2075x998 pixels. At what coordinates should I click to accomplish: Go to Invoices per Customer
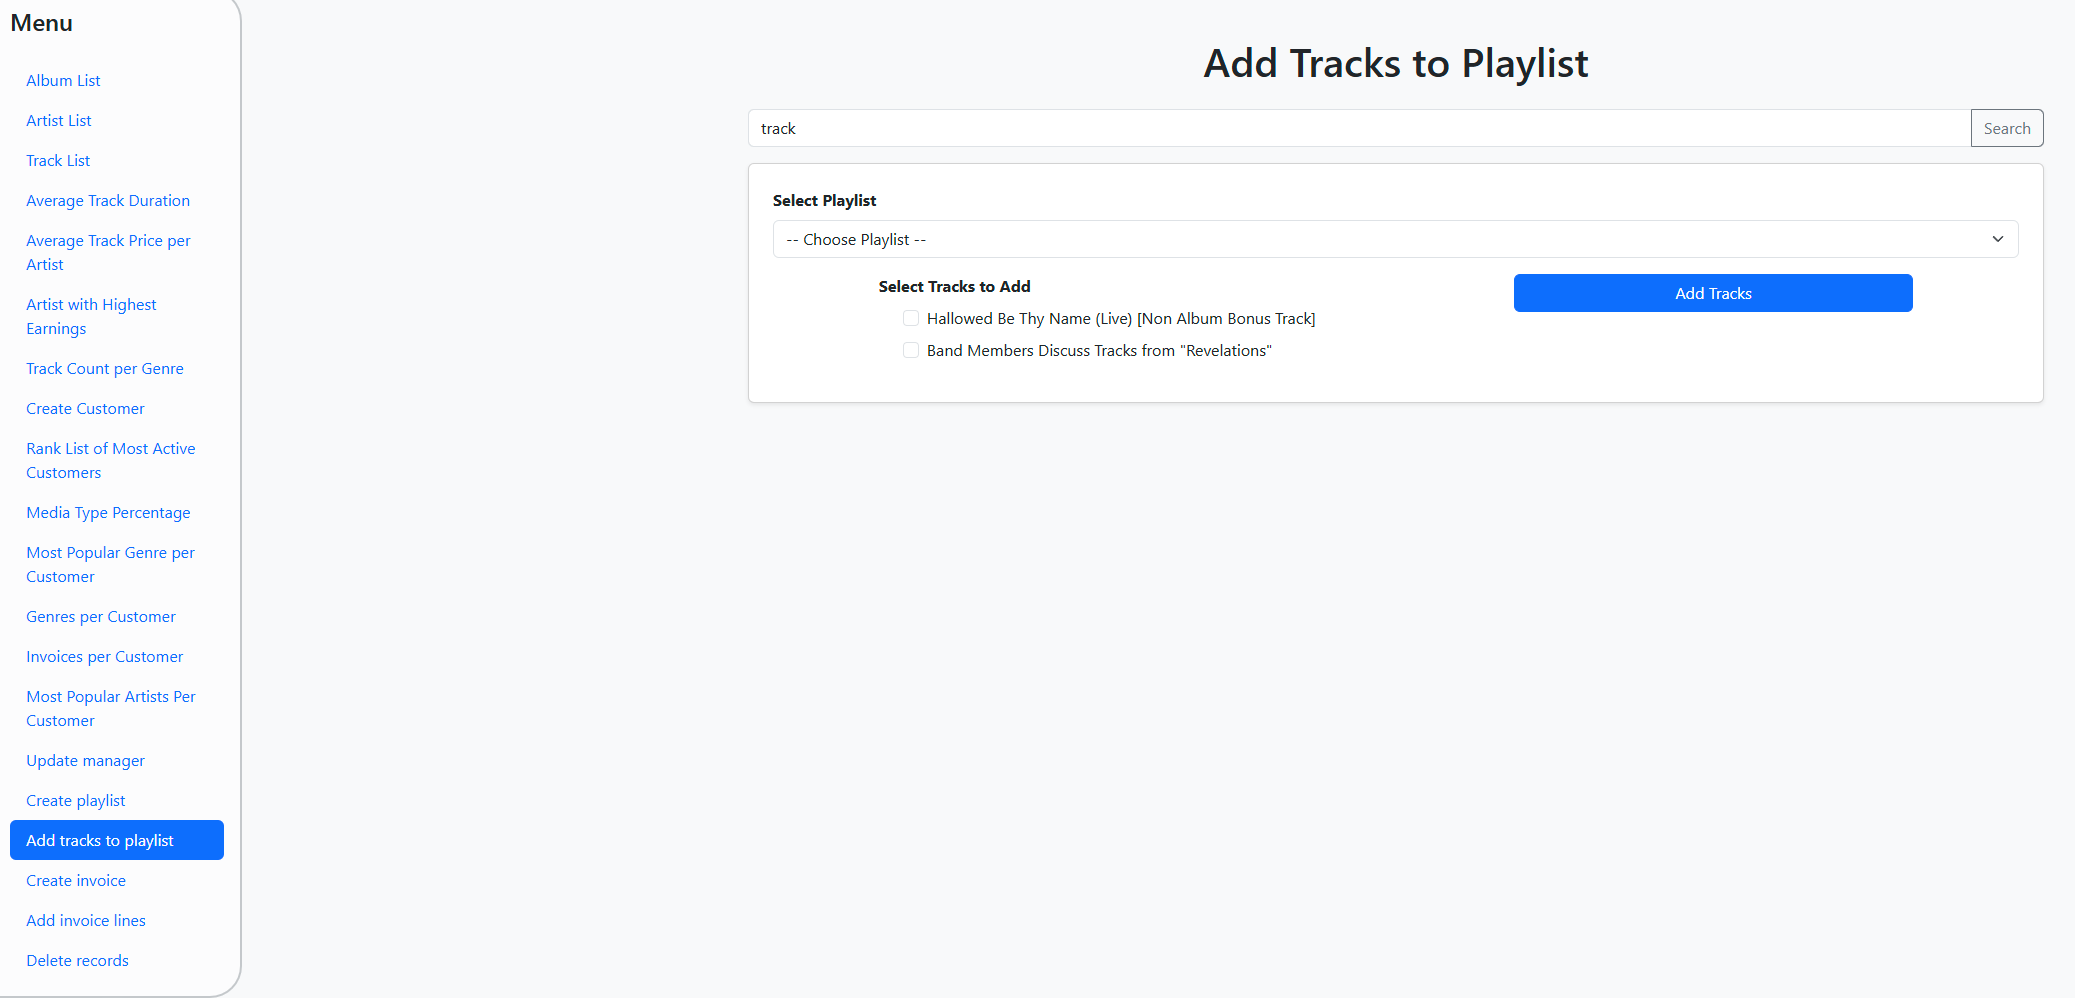[105, 656]
